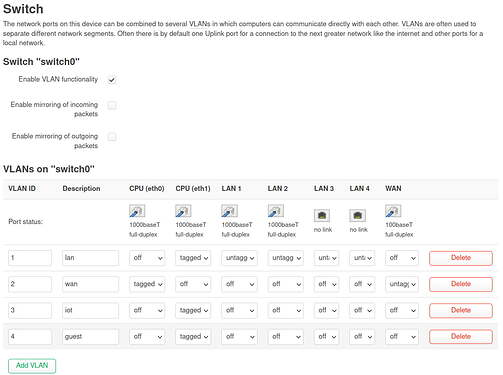Click the LAN 3 no link port icon
The image size is (503, 375).
322,216
